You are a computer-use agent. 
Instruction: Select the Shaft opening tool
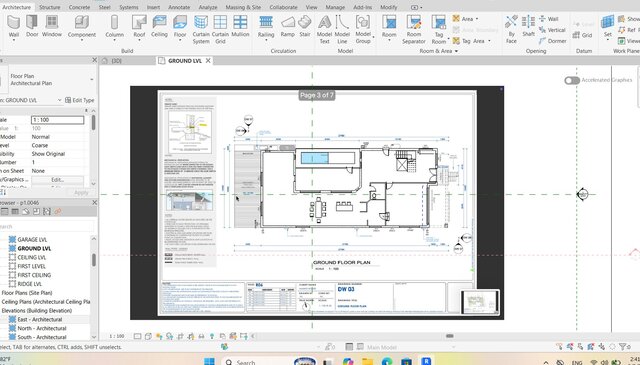point(528,25)
